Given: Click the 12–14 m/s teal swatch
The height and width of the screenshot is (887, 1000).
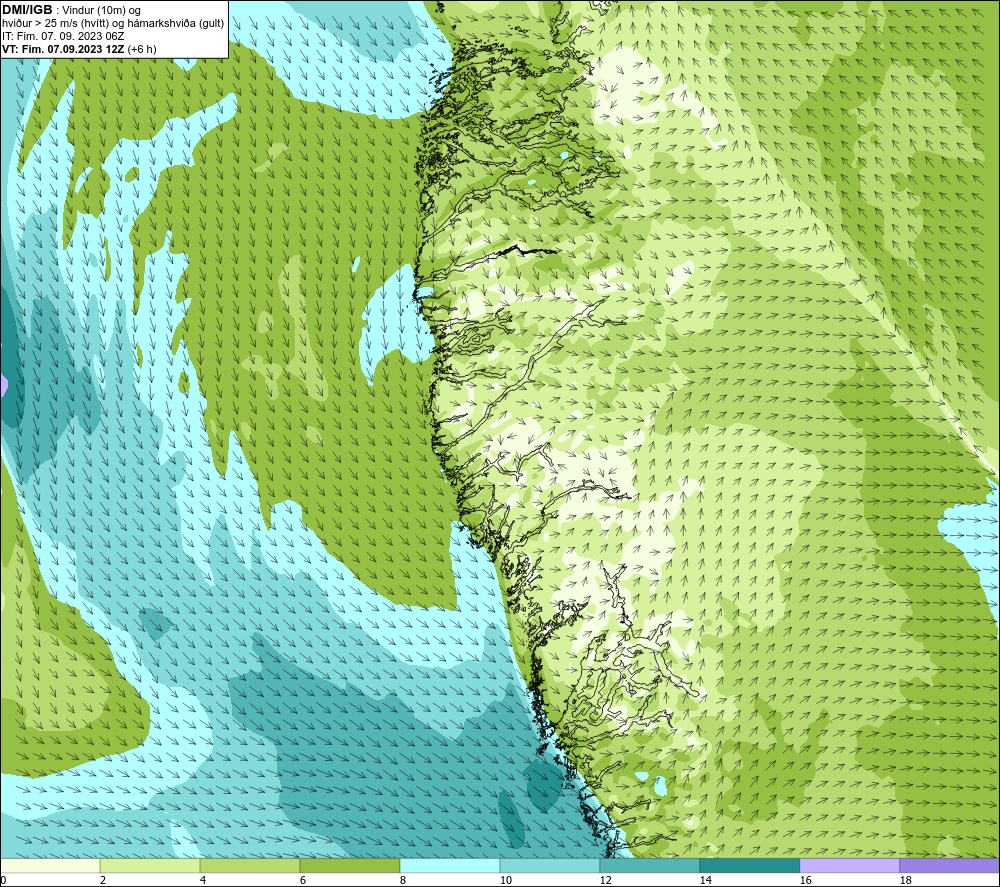Looking at the screenshot, I should [649, 866].
